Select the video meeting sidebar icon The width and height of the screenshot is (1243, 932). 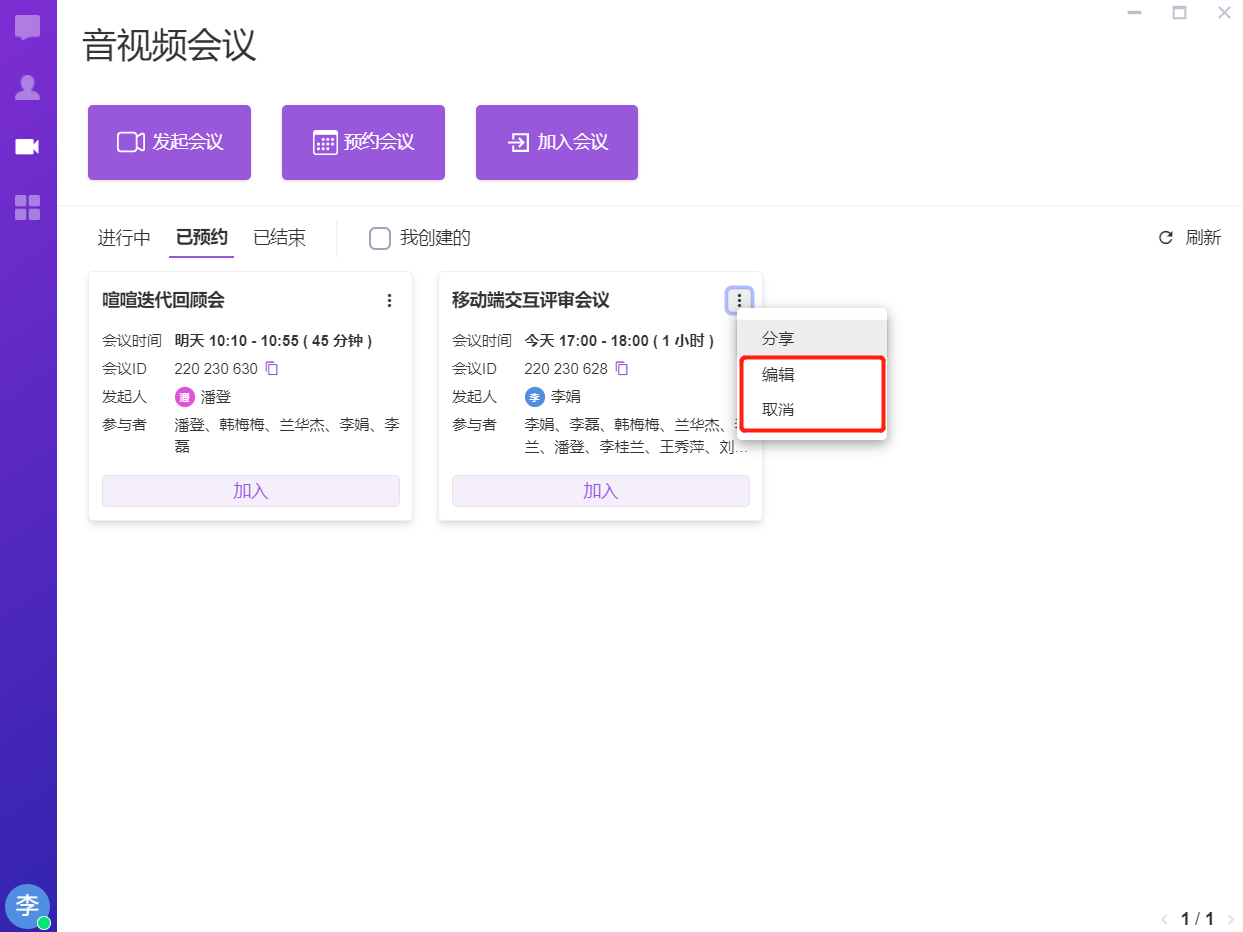pyautogui.click(x=28, y=147)
